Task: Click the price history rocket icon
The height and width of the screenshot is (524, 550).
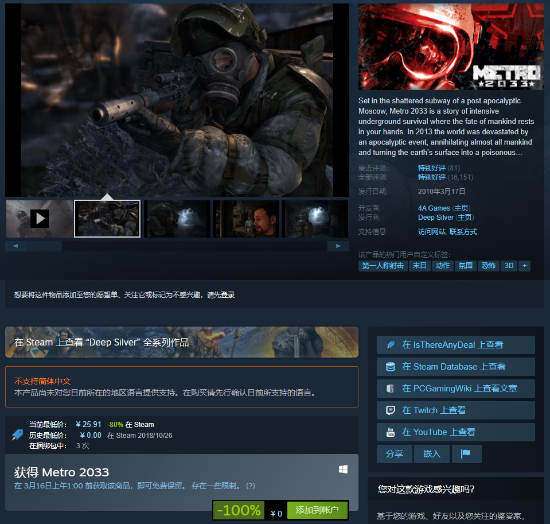Action: pos(18,435)
